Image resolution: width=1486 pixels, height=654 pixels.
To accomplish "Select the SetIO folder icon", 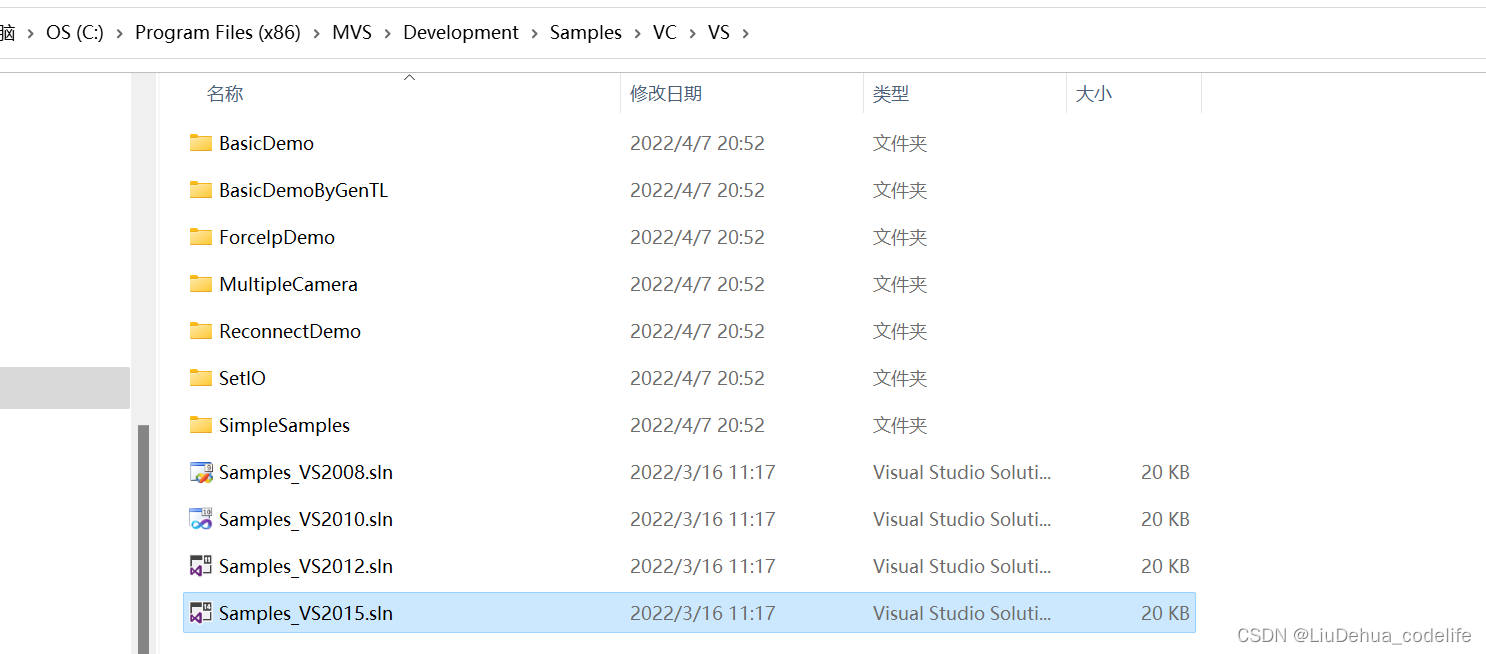I will (201, 378).
